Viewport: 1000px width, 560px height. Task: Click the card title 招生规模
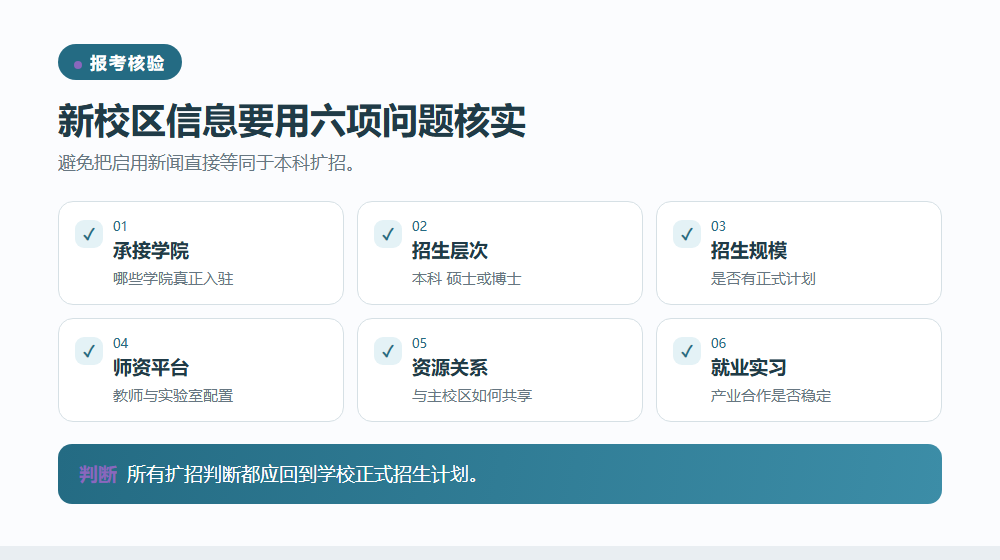point(749,251)
